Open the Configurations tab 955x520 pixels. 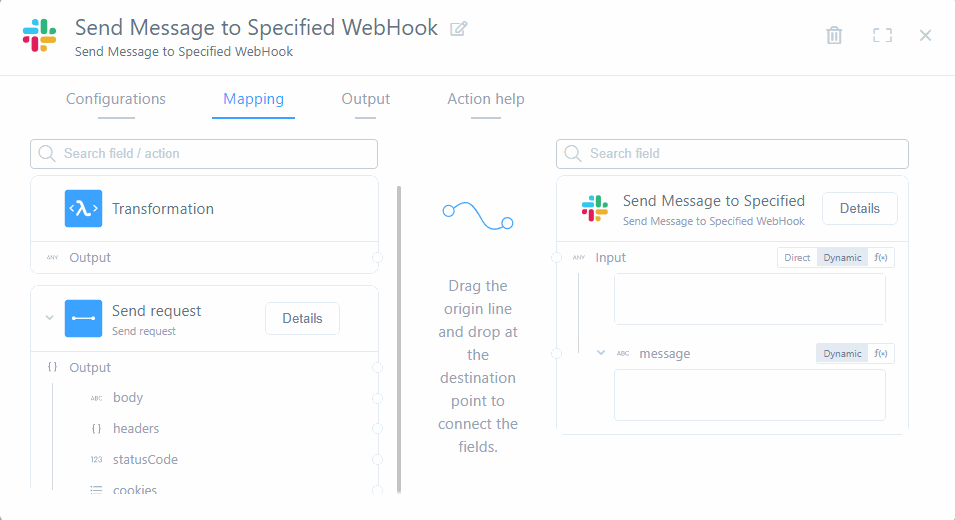[116, 99]
